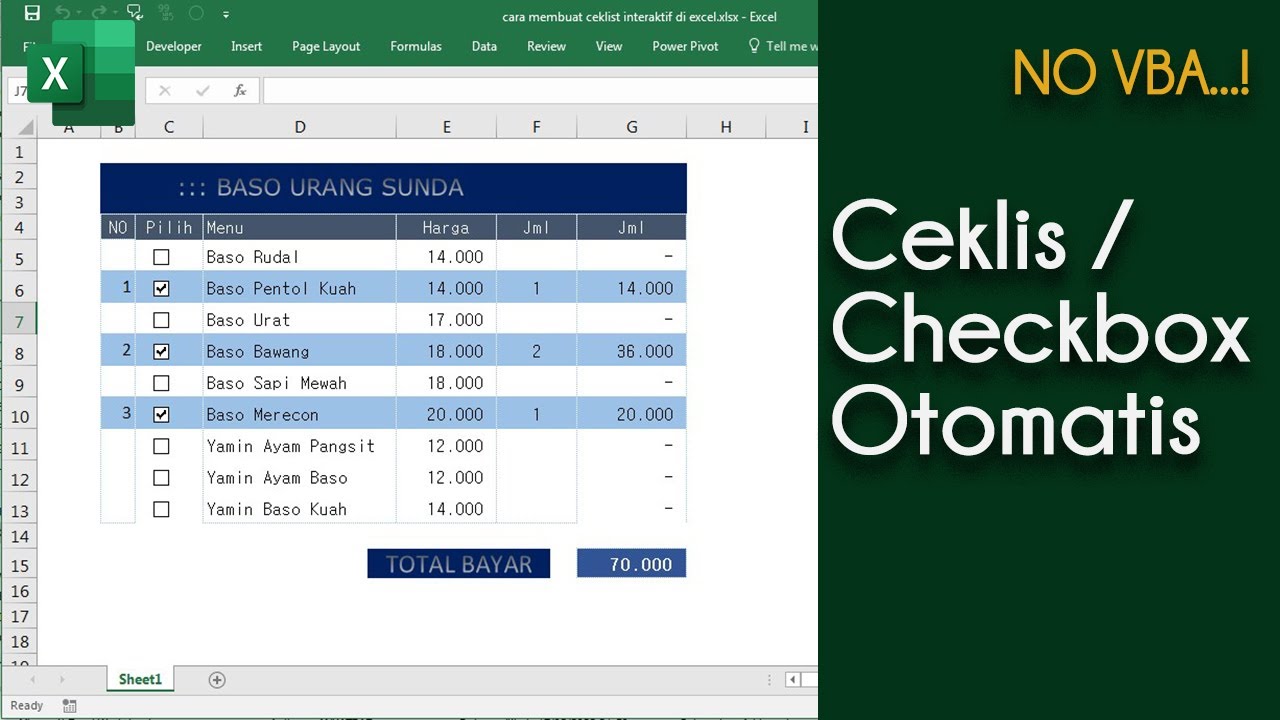Click the large Excel logo icon
This screenshot has height=720, width=1280.
(x=80, y=72)
